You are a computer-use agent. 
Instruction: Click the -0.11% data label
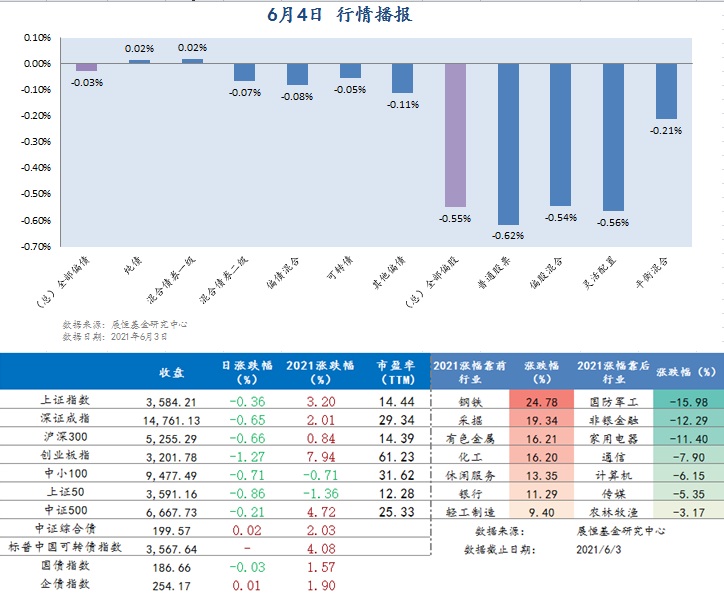[x=403, y=105]
